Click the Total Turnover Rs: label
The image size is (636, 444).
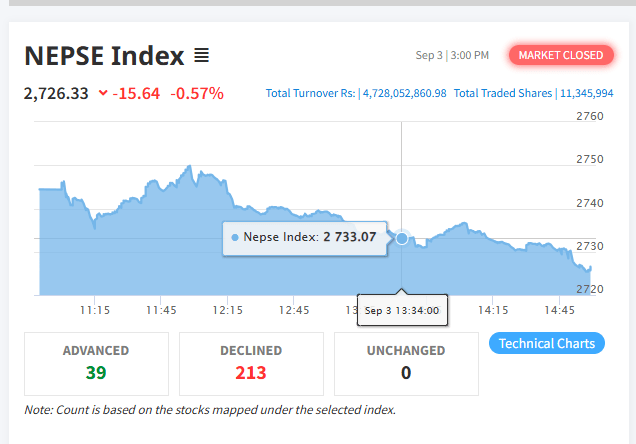click(x=310, y=93)
